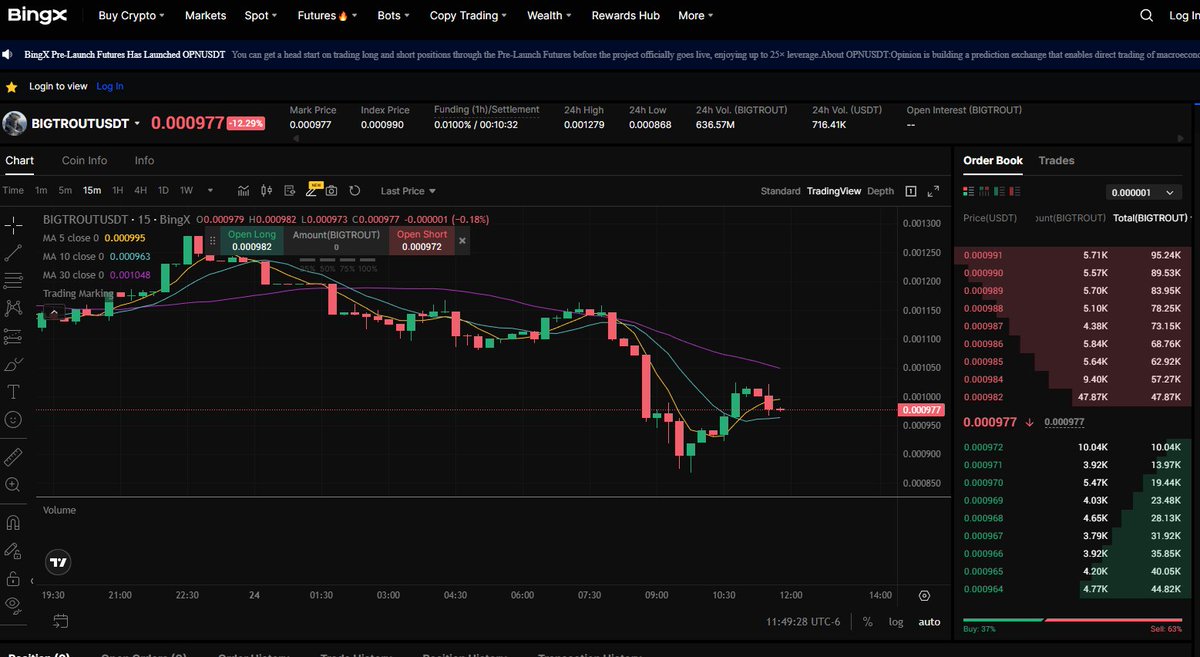Expand the More menu
This screenshot has height=657, width=1200.
pyautogui.click(x=695, y=16)
